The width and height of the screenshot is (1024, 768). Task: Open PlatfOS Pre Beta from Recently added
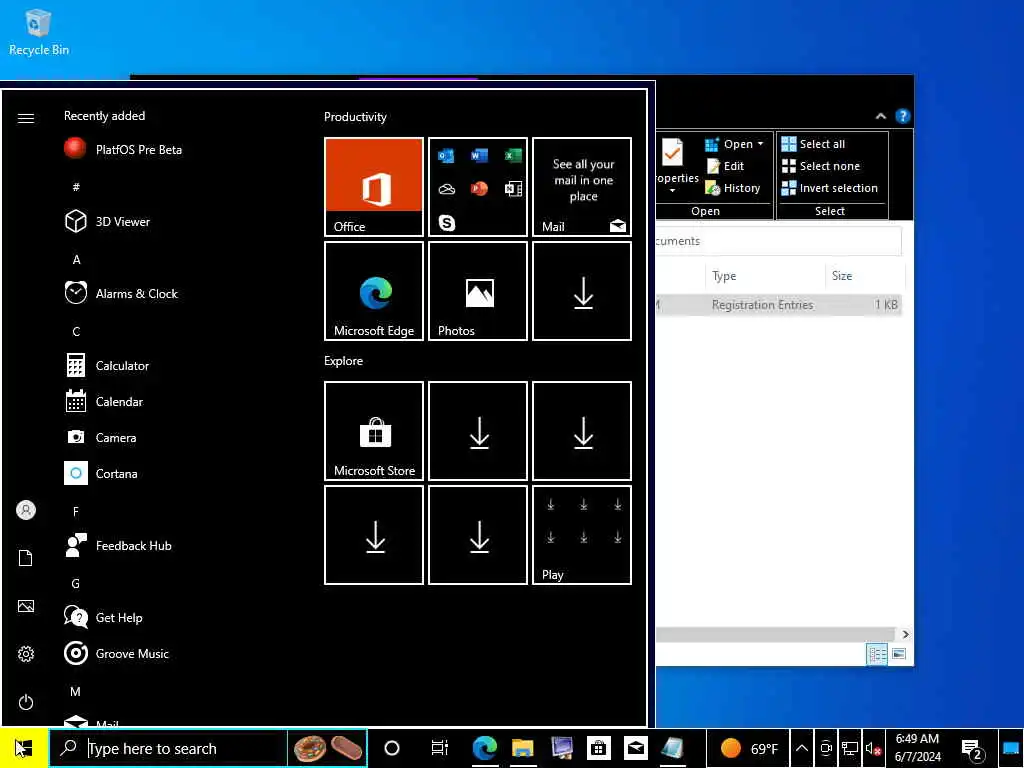click(123, 150)
